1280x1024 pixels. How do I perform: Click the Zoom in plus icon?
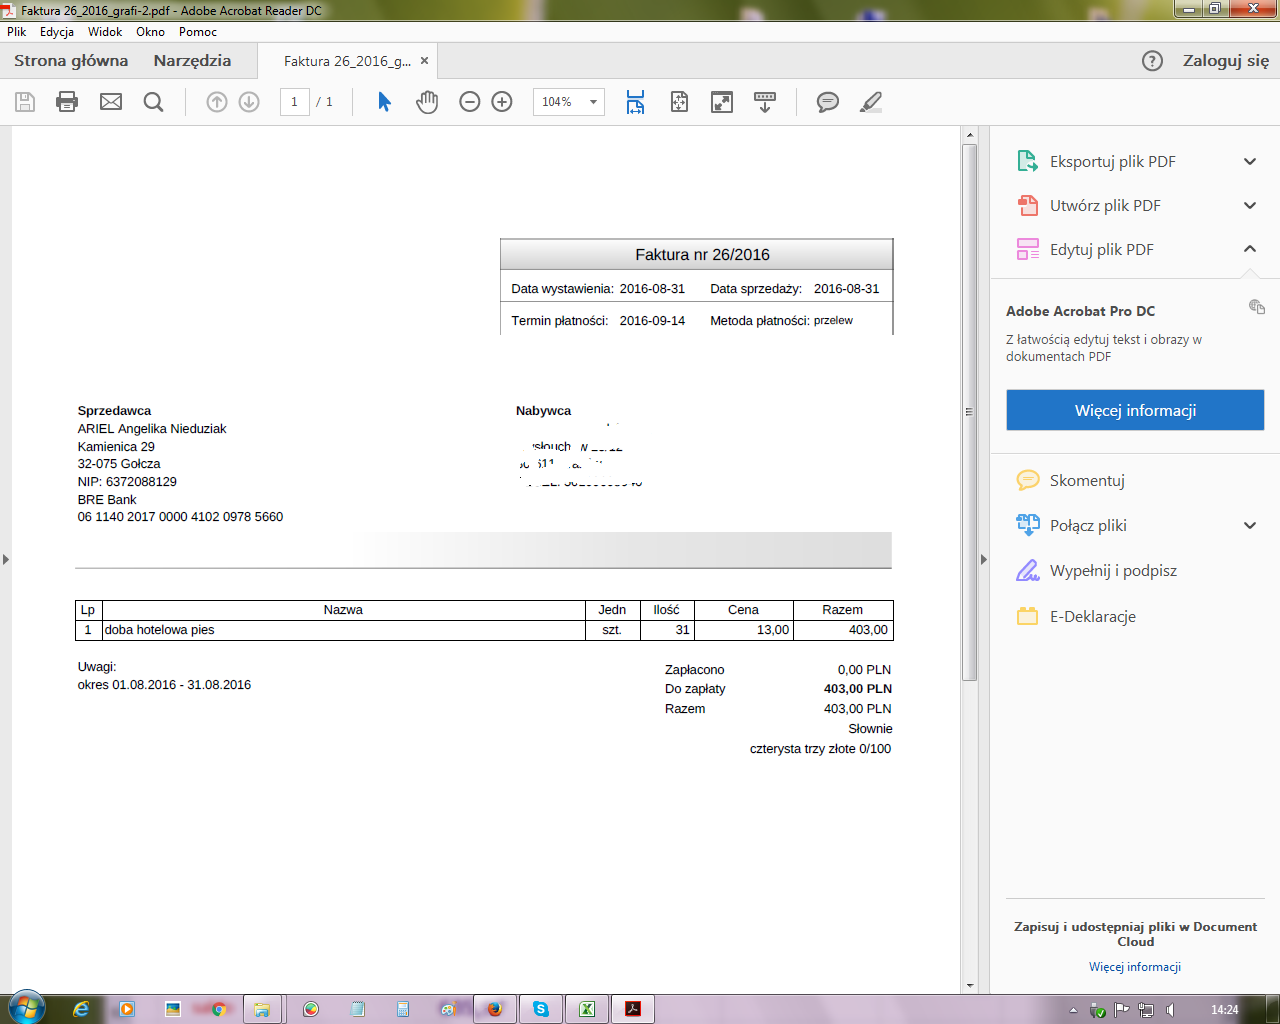pyautogui.click(x=502, y=102)
